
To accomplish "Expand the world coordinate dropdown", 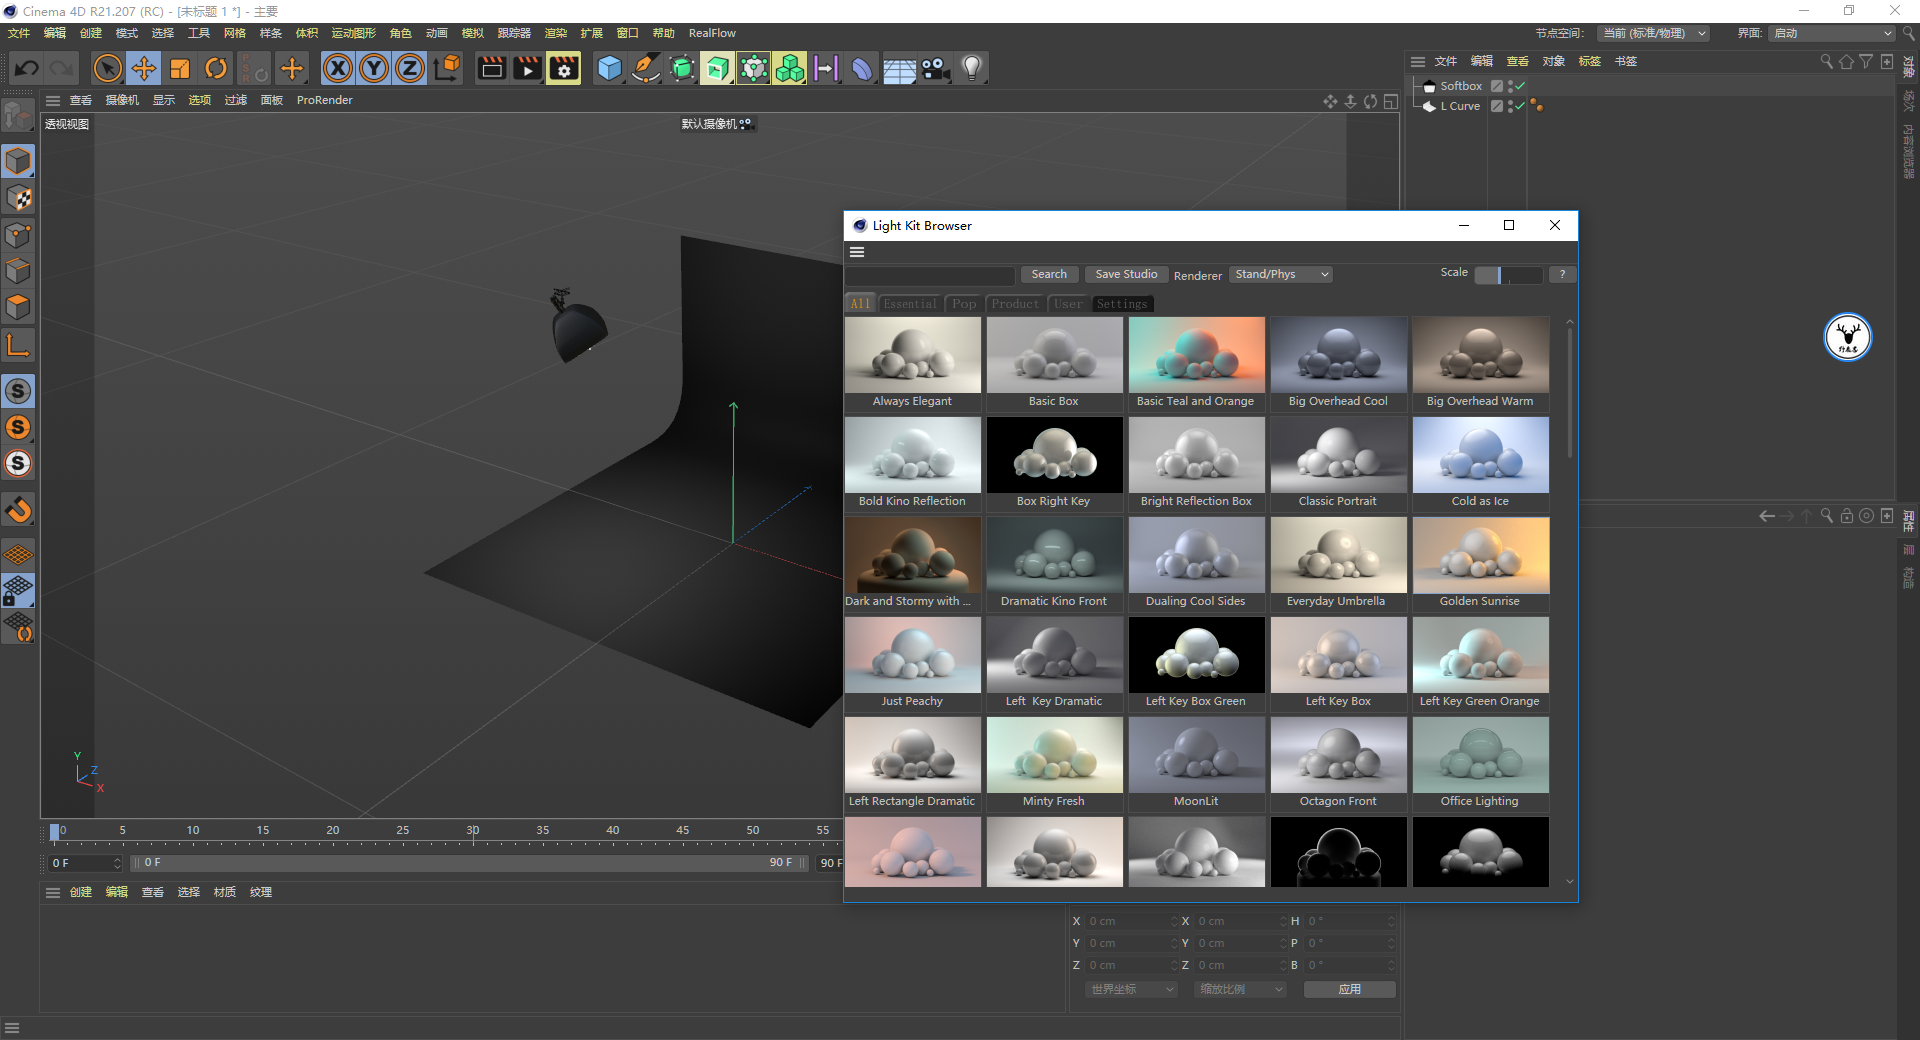I will click(1131, 989).
